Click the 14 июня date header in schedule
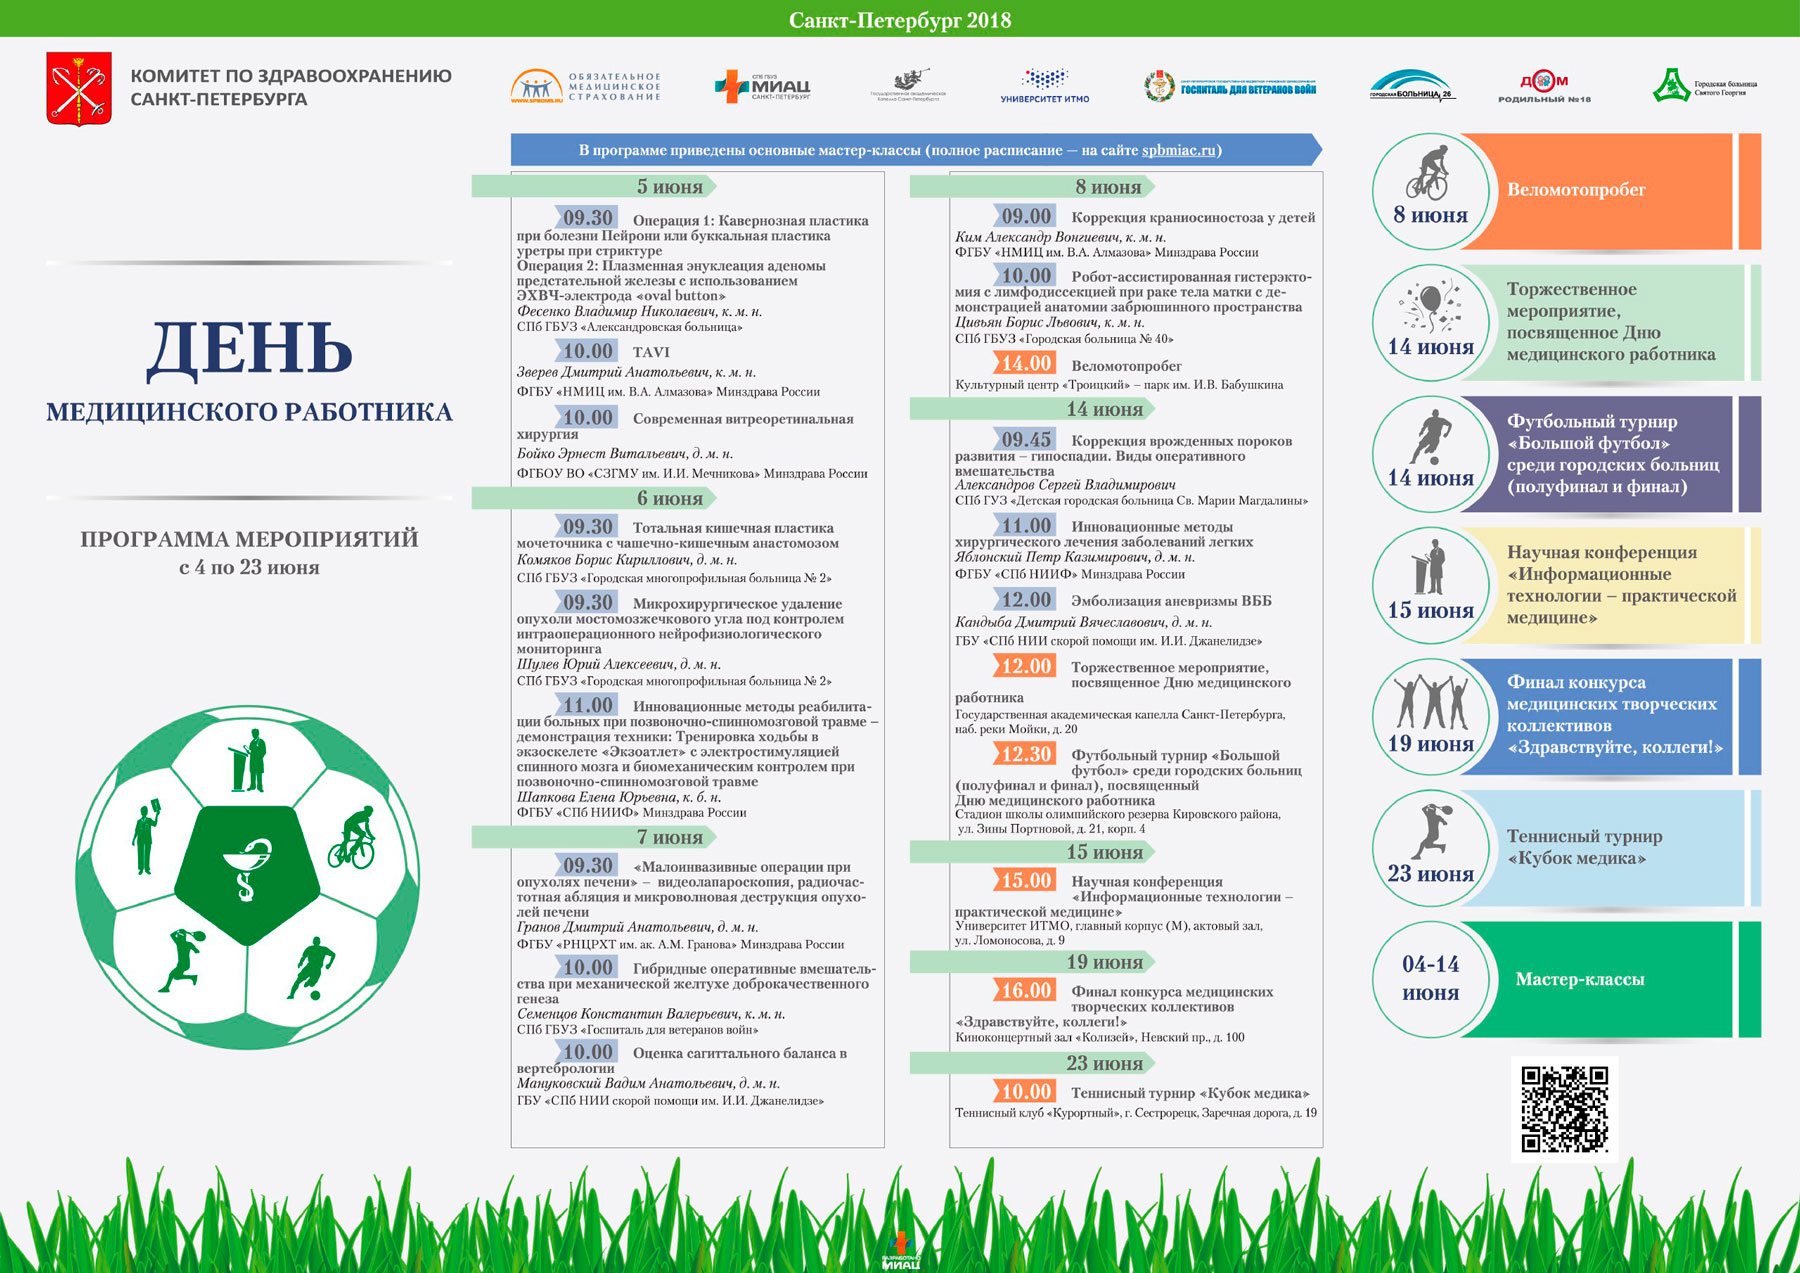Screen dimensions: 1800x1273 (1104, 409)
